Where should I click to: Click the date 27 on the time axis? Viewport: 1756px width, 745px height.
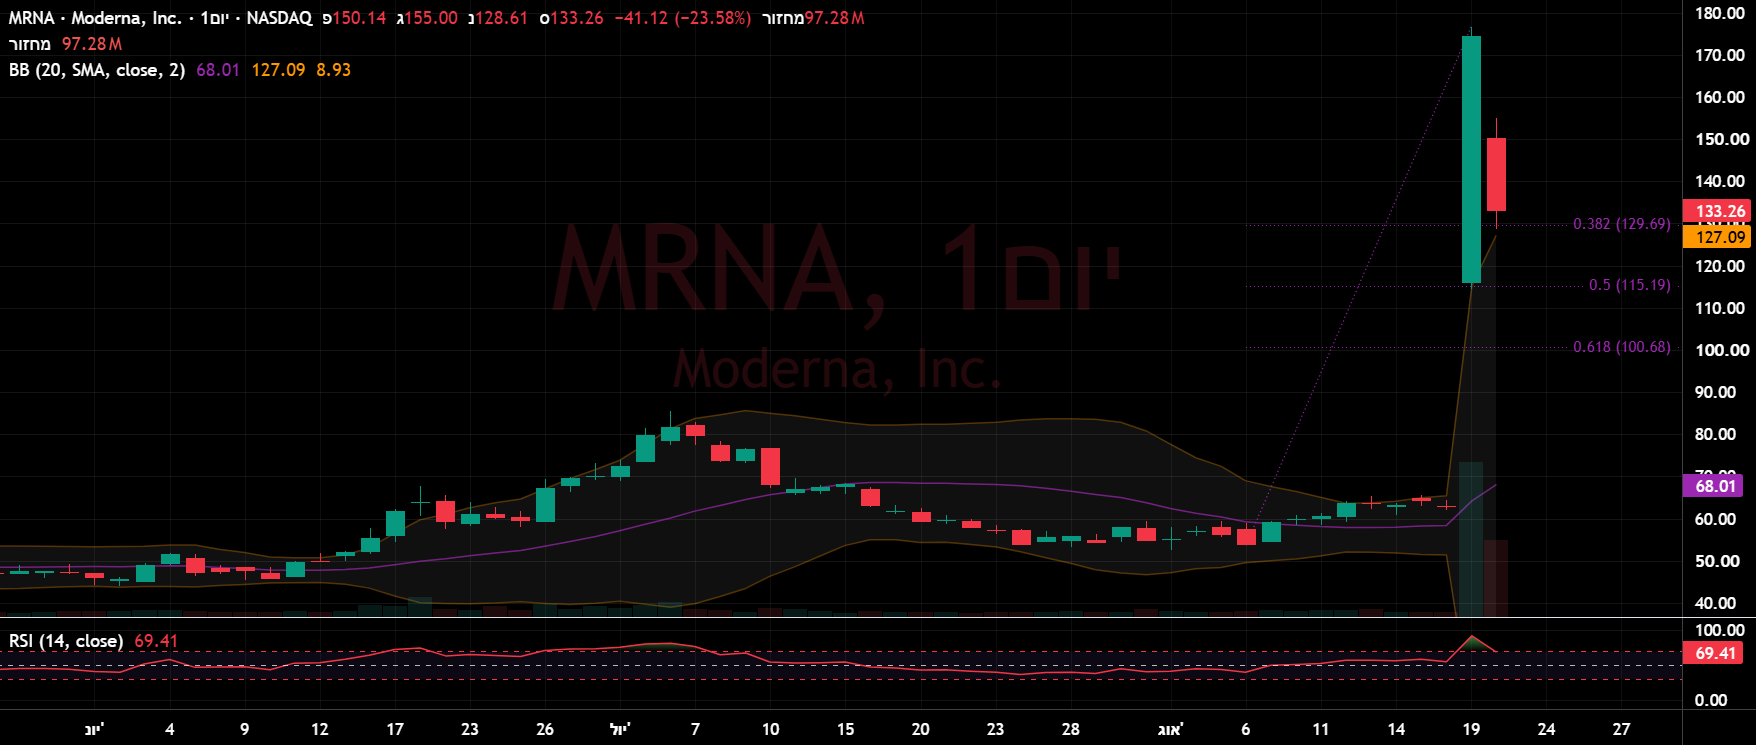[1622, 729]
